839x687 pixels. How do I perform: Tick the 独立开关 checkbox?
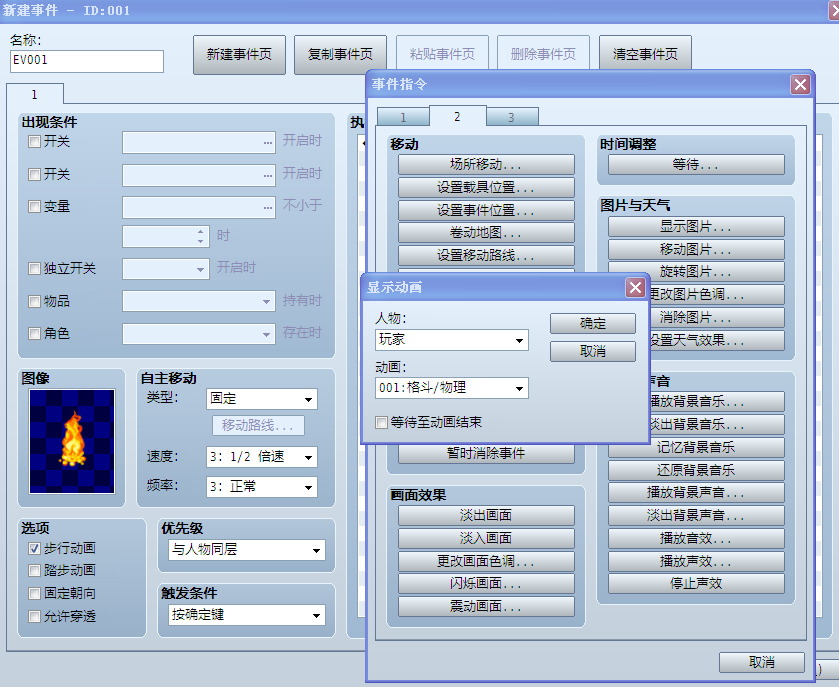pos(34,268)
